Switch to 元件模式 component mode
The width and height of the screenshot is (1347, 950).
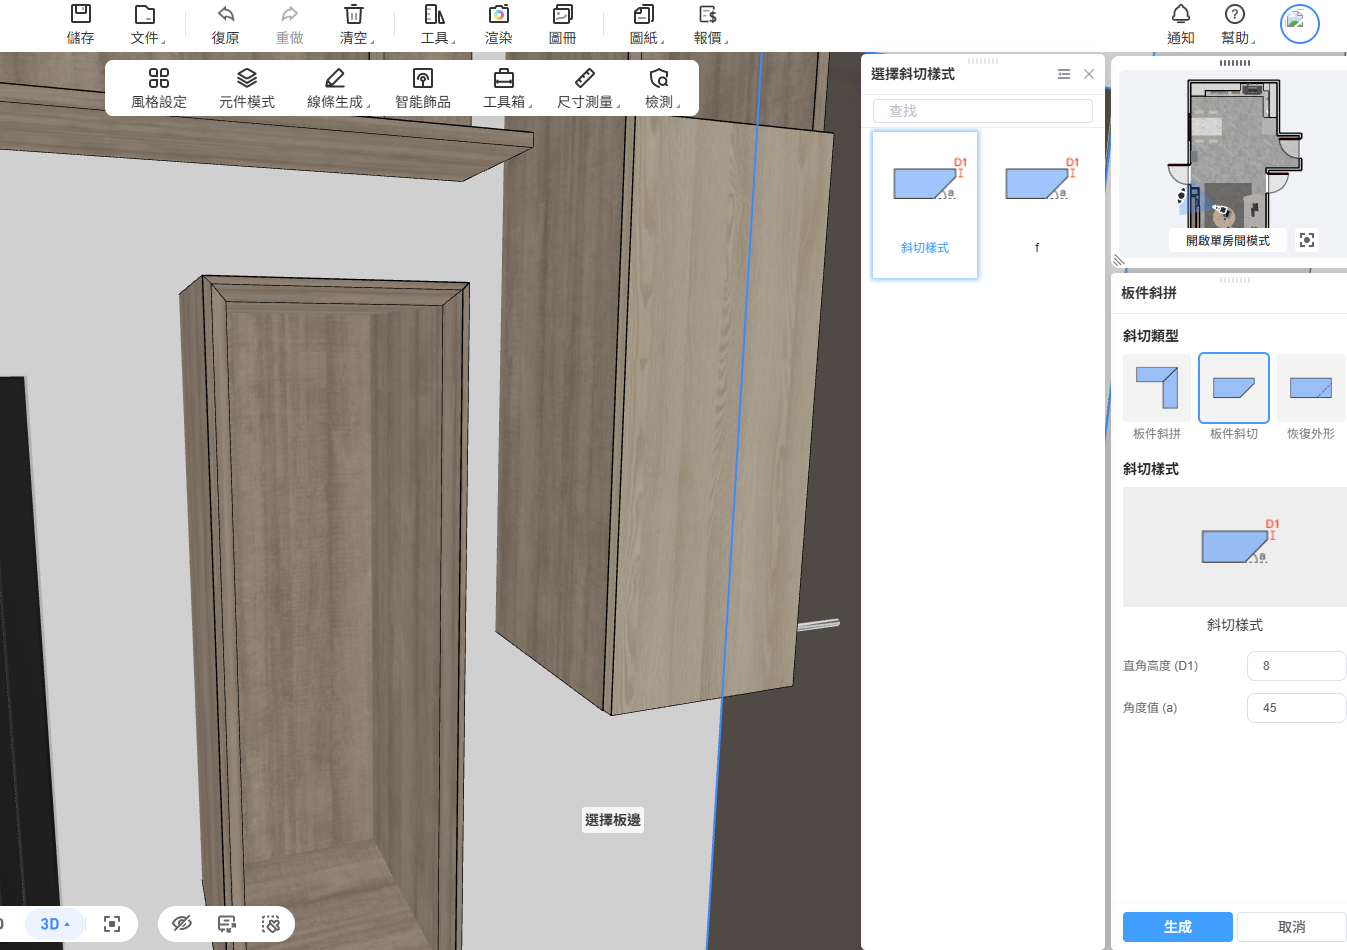pyautogui.click(x=247, y=88)
